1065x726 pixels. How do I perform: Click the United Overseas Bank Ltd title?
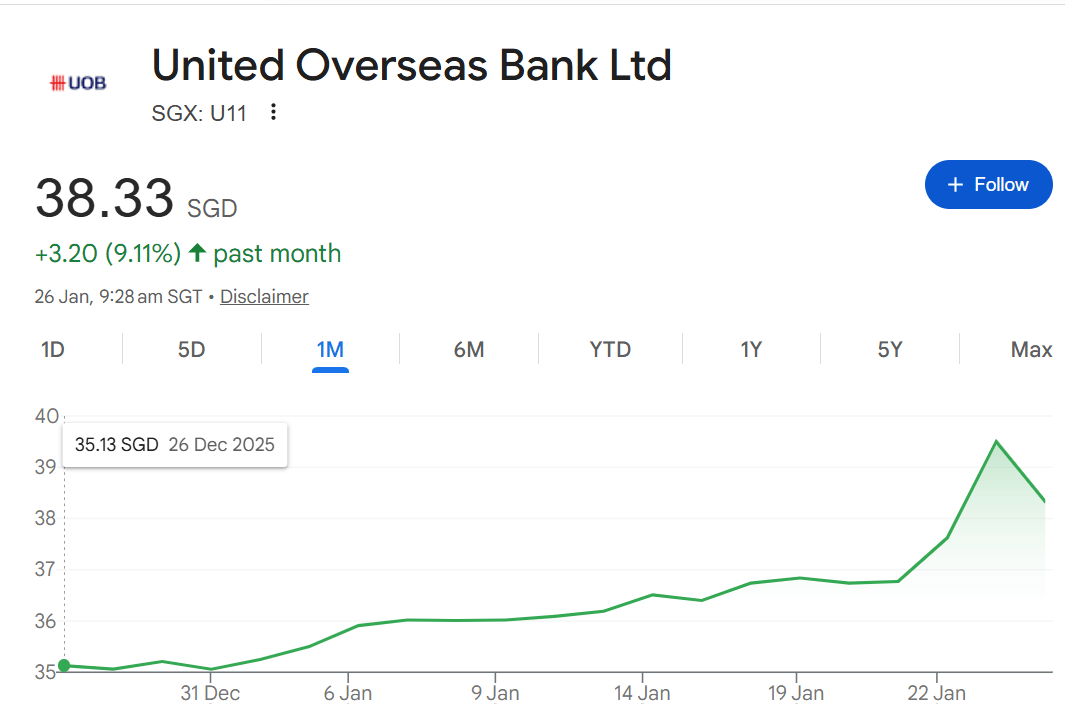click(x=411, y=66)
